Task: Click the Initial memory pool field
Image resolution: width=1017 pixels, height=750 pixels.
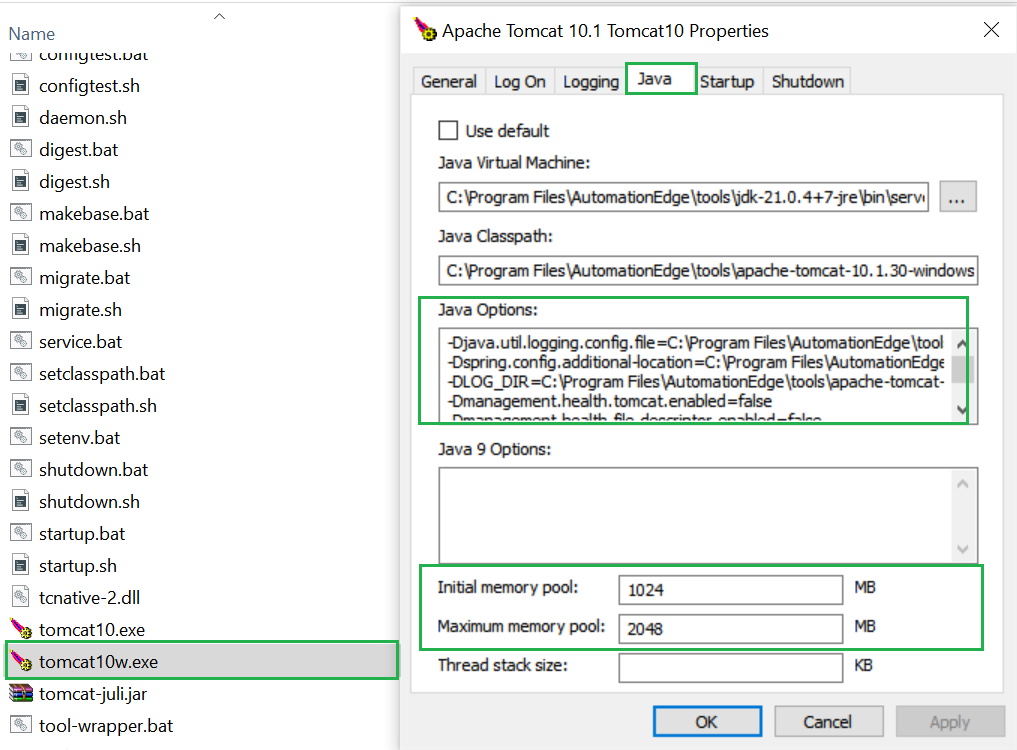Action: coord(731,590)
